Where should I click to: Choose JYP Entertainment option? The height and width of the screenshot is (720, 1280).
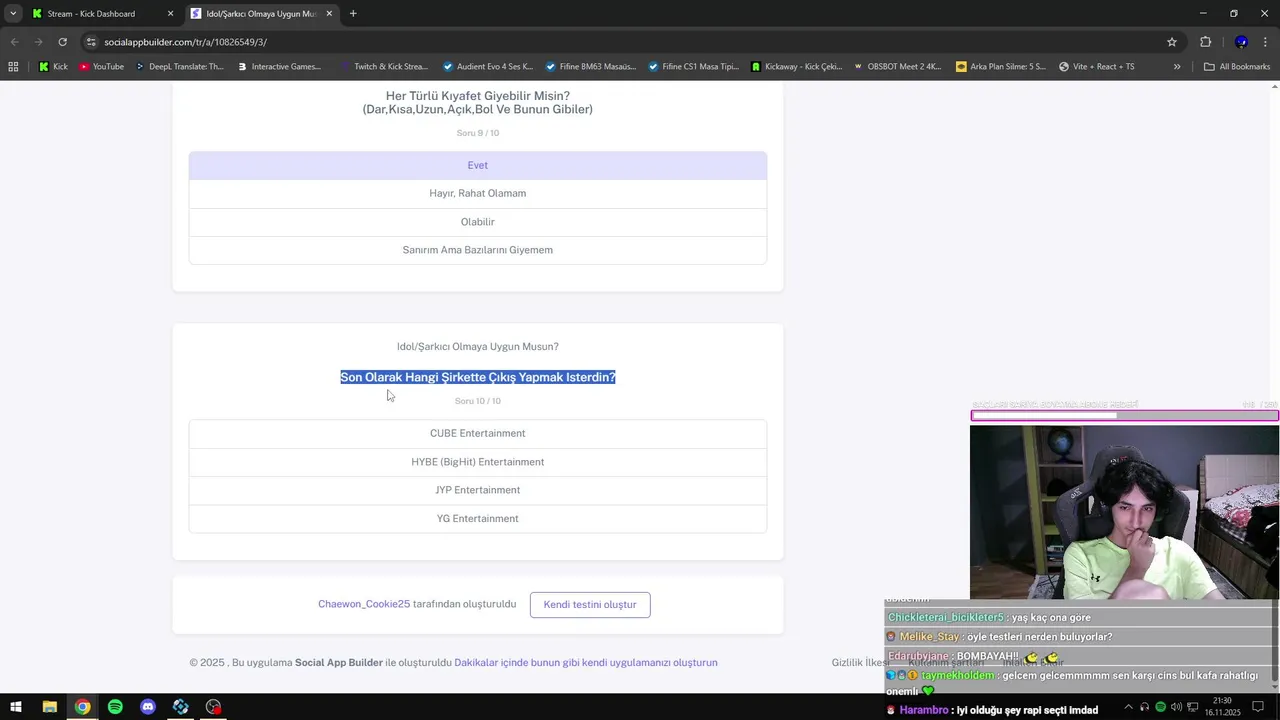(478, 490)
